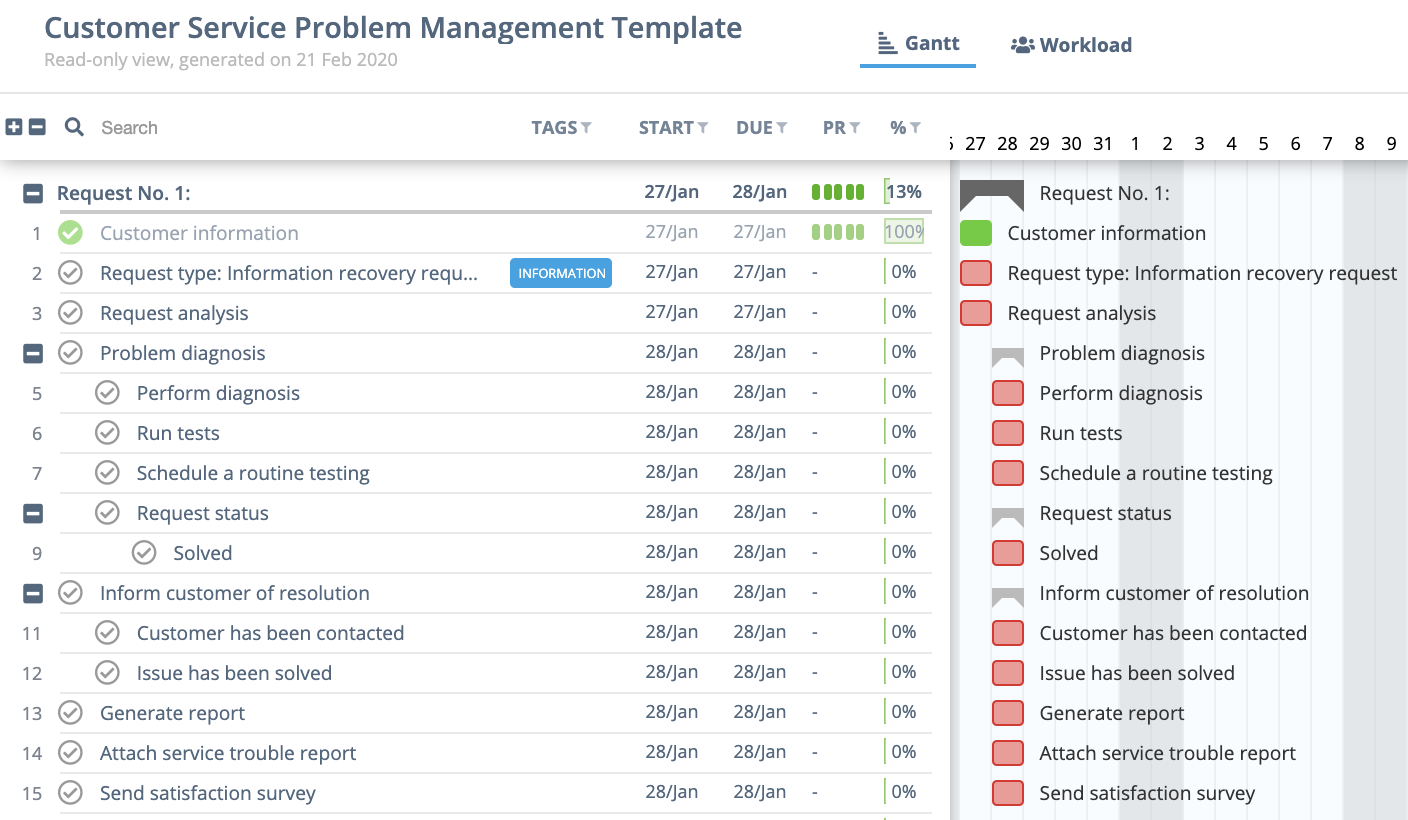The image size is (1408, 820).
Task: Toggle completion checkmark on Run tests
Action: (x=107, y=432)
